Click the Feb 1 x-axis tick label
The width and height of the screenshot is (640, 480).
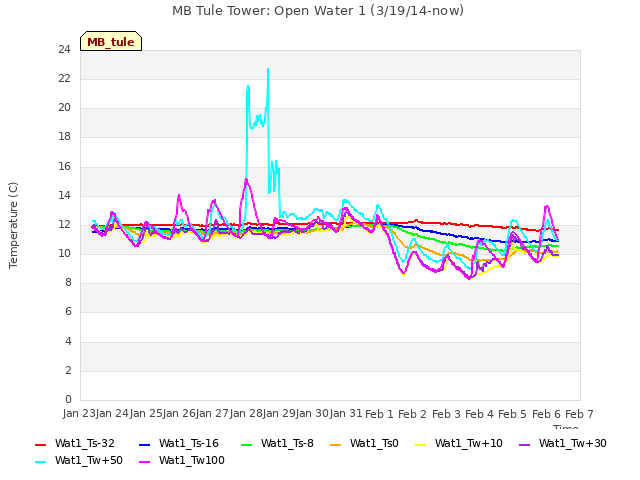click(379, 414)
